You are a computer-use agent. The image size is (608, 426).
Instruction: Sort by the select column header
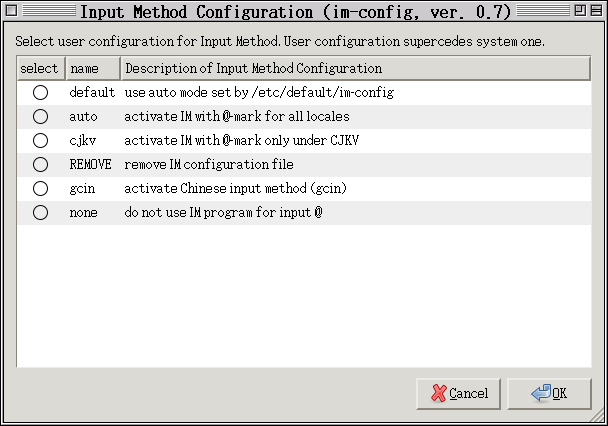40,69
